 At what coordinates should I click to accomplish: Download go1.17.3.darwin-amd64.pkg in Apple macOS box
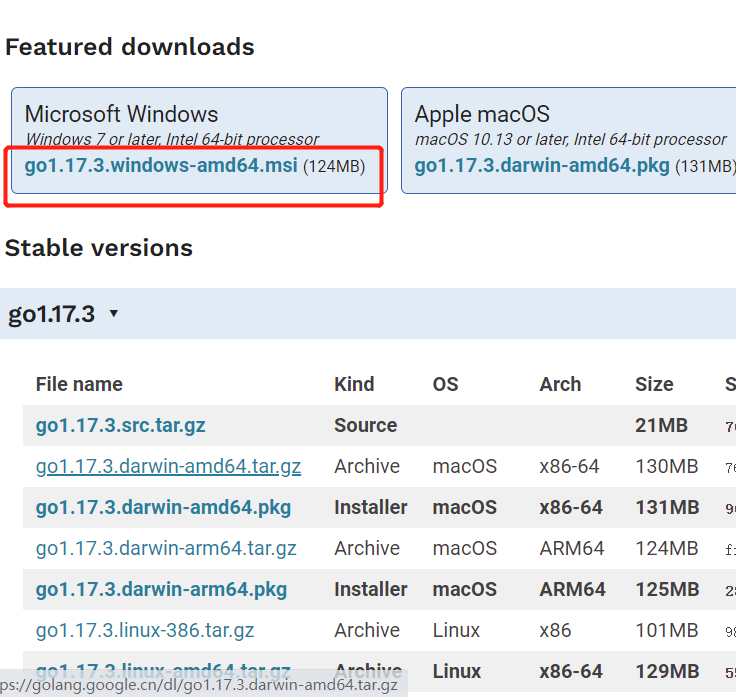point(542,166)
